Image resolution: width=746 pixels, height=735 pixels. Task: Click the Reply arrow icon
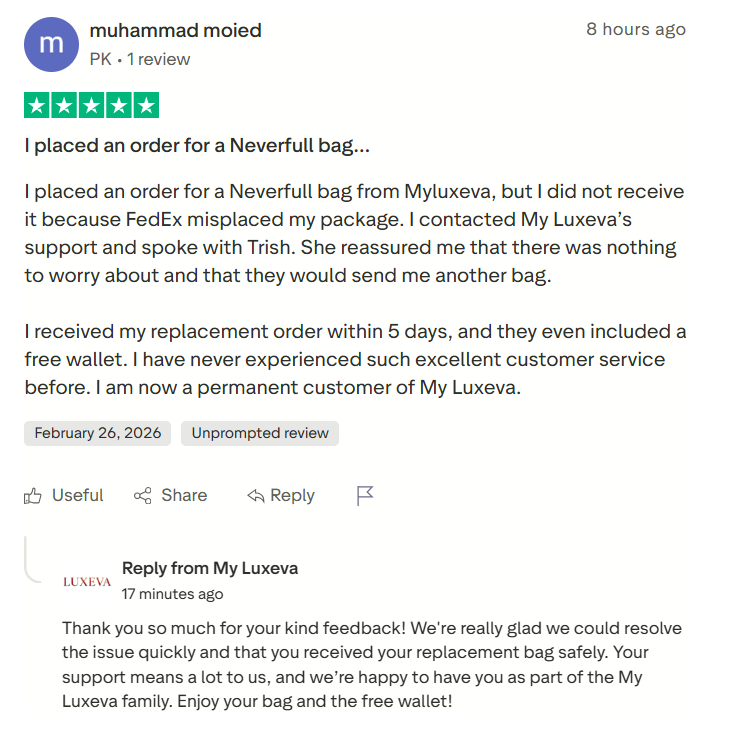tap(256, 496)
